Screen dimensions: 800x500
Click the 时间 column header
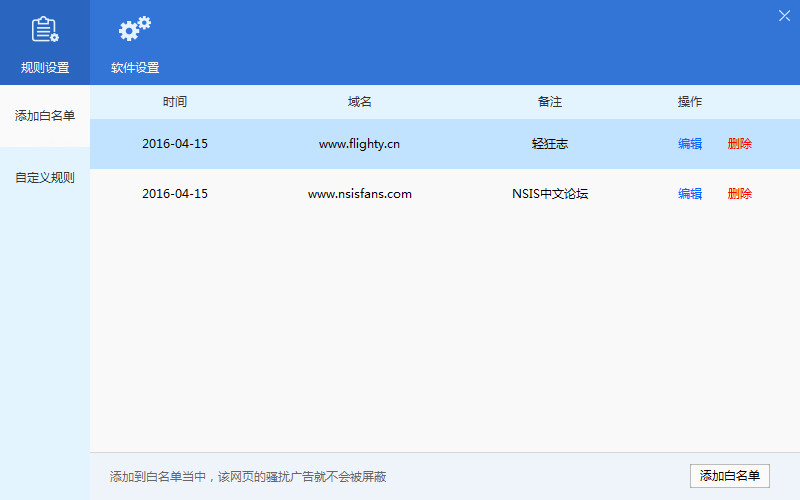tap(175, 102)
